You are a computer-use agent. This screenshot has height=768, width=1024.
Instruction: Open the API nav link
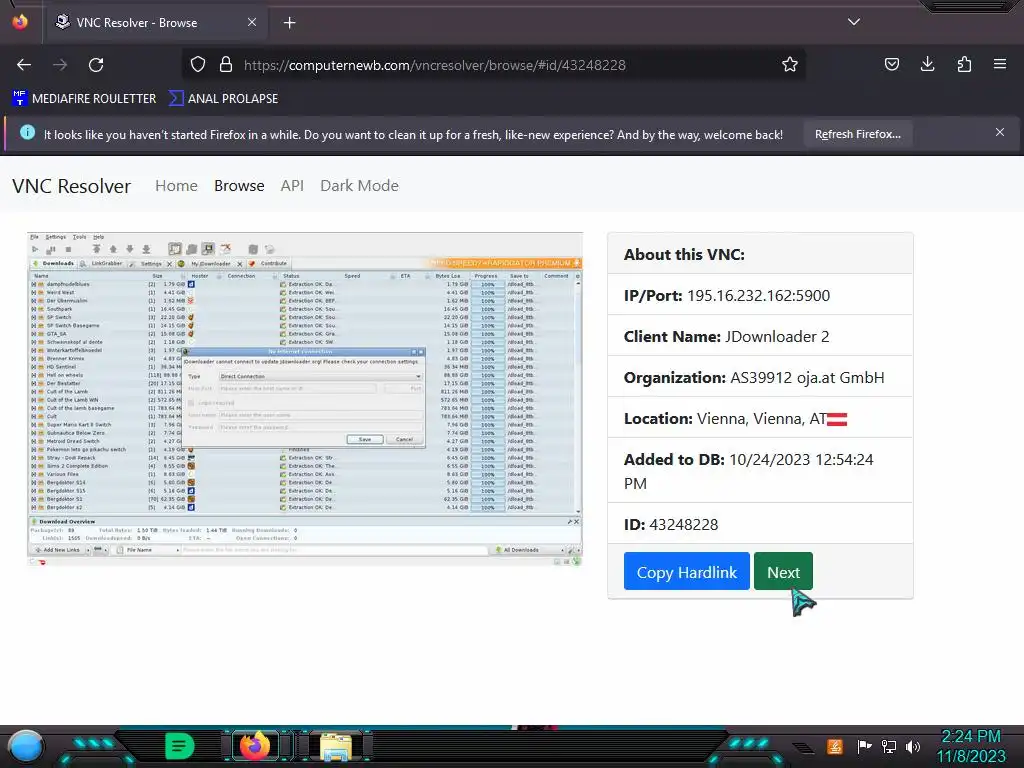292,186
